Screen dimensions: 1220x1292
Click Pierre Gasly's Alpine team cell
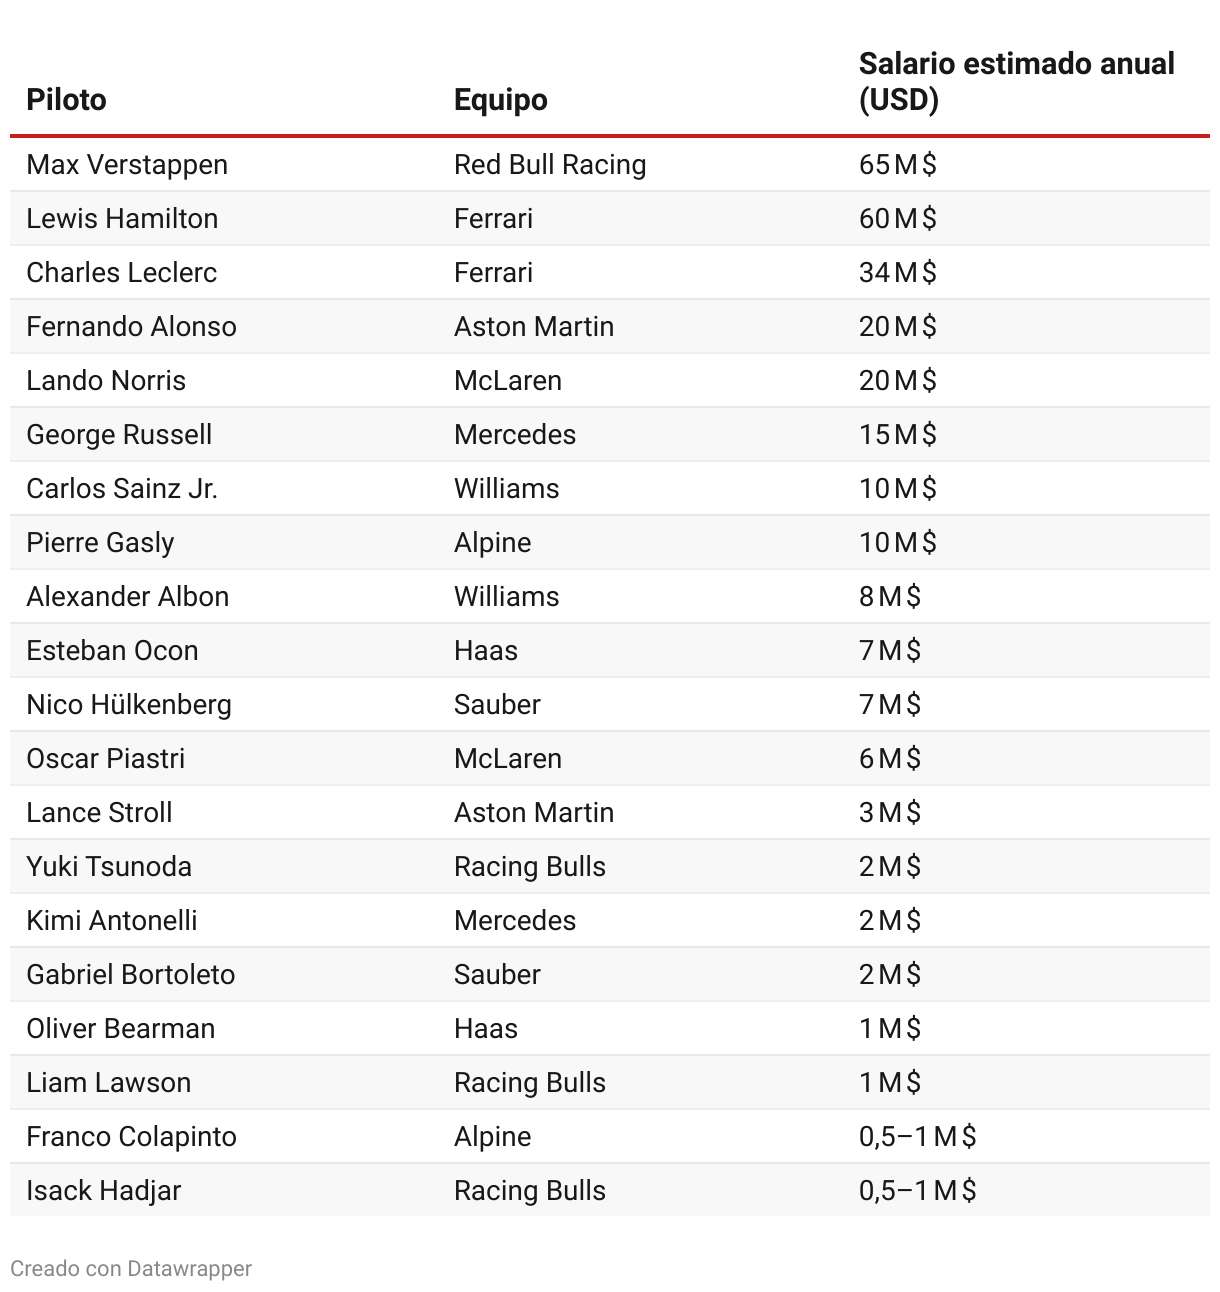492,543
